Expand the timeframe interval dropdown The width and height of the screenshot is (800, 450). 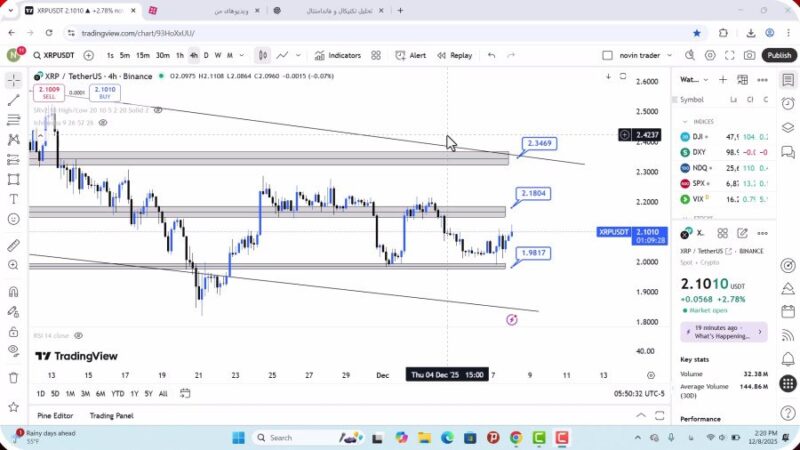coord(243,56)
